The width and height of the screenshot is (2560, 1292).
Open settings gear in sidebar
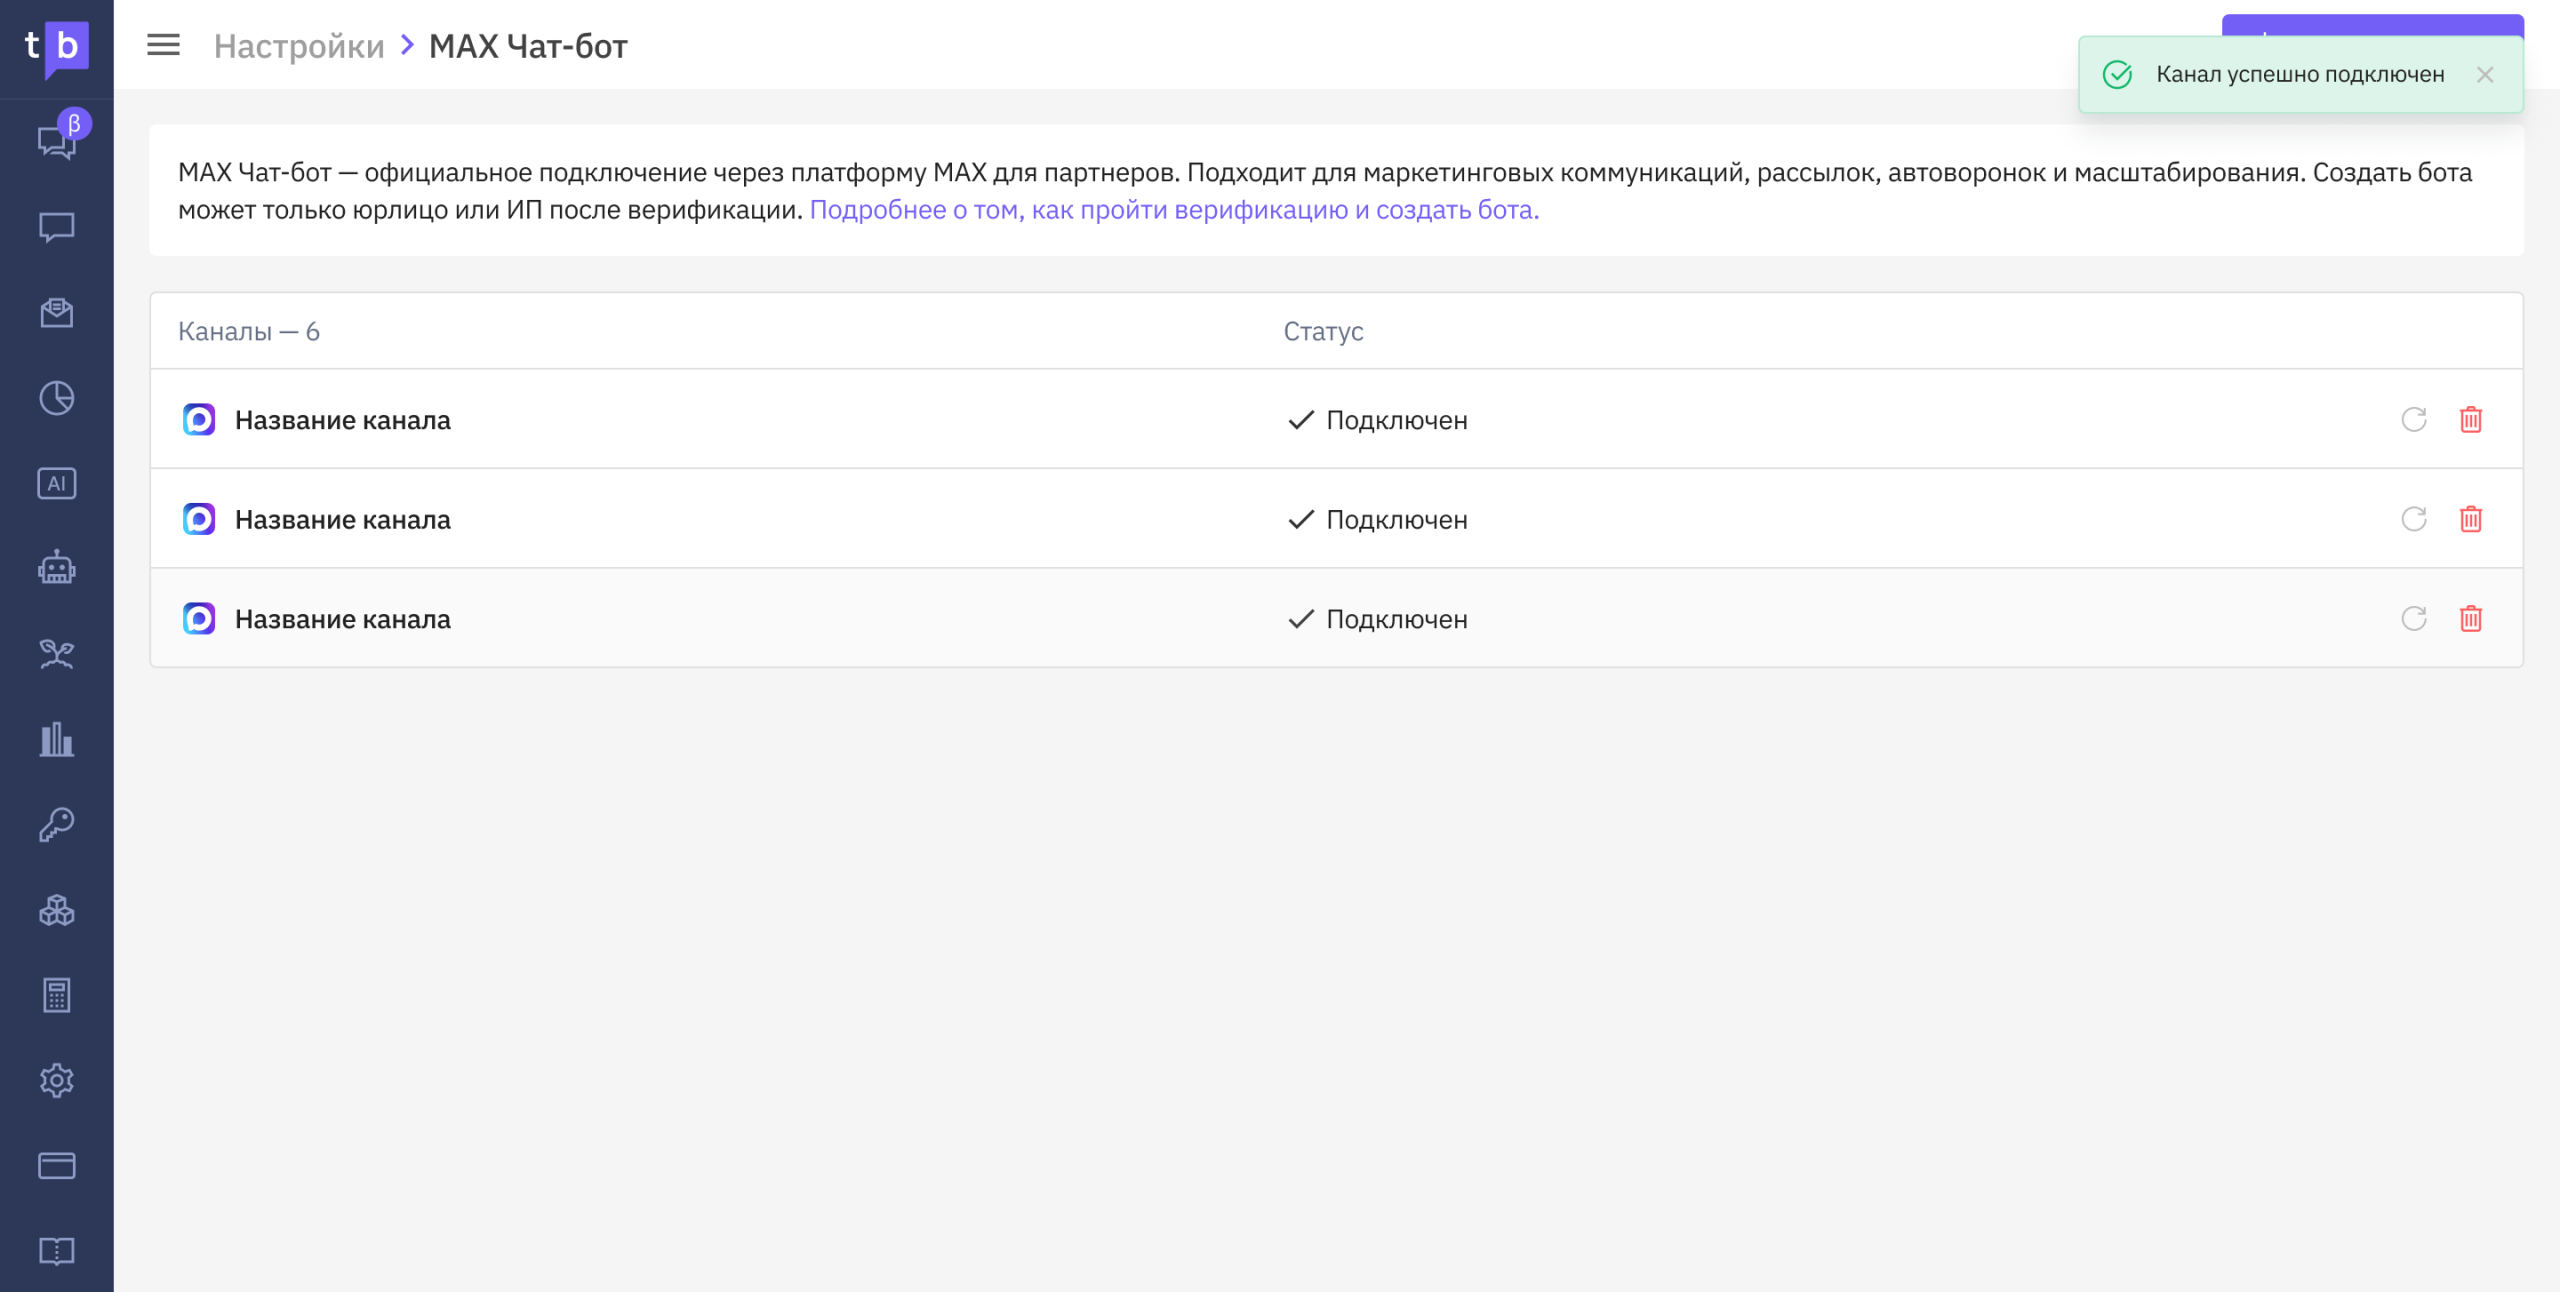(56, 1080)
